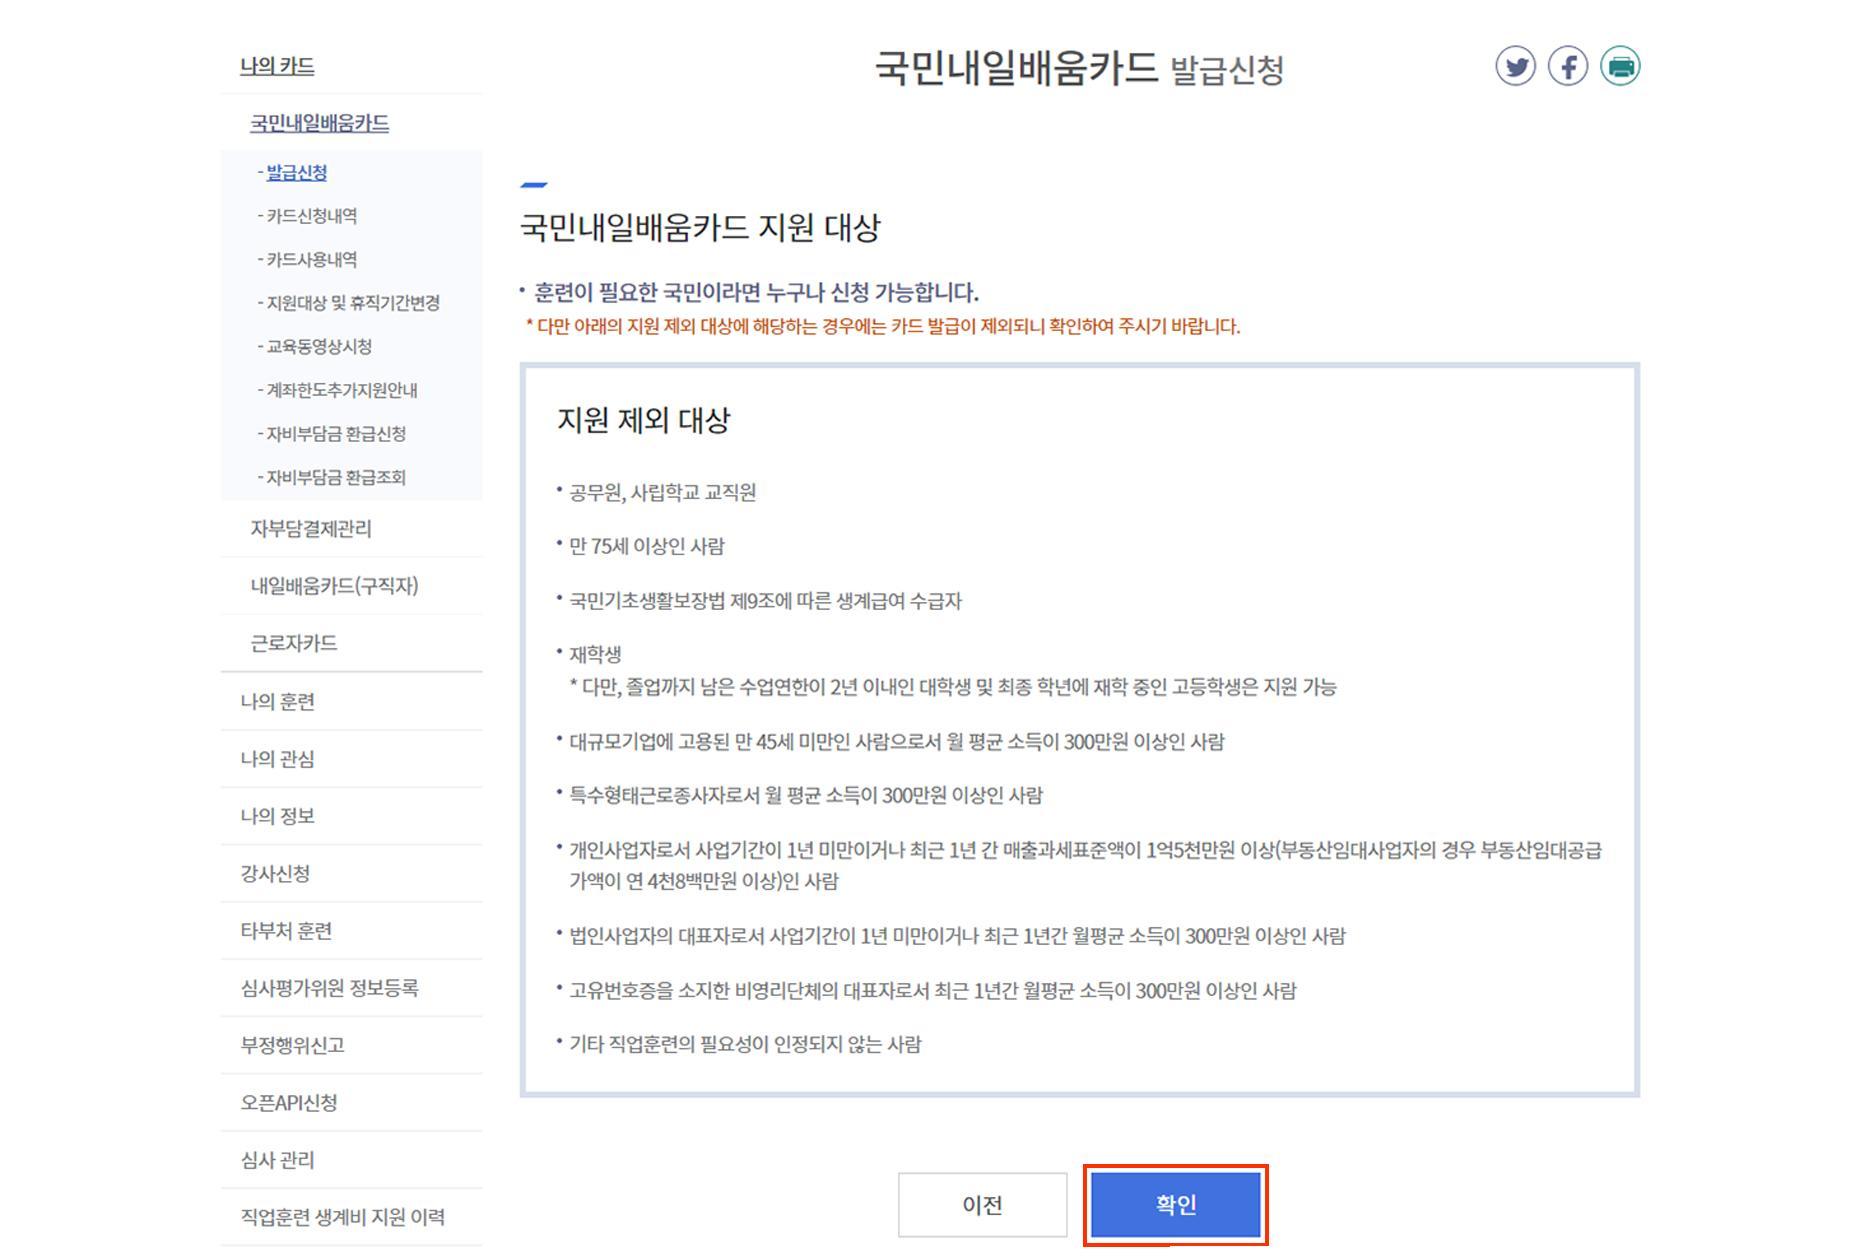Click the 이전 button
1860x1260 pixels.
(982, 1204)
